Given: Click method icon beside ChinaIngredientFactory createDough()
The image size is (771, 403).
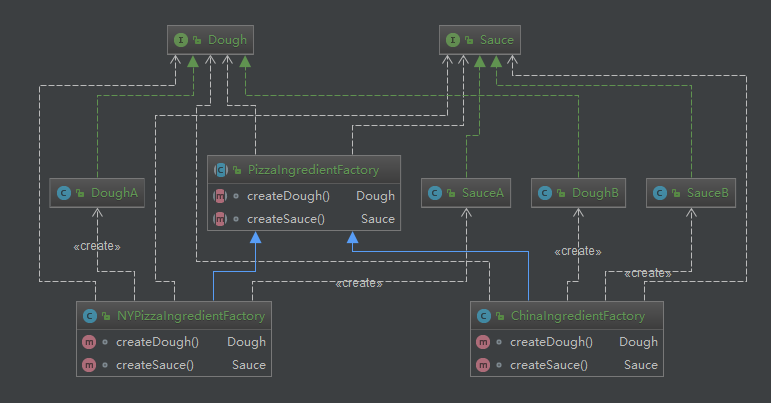Looking at the screenshot, I should 483,342.
